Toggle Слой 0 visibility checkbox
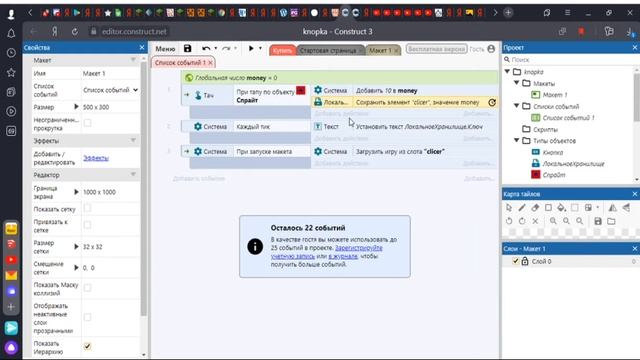 [516, 261]
